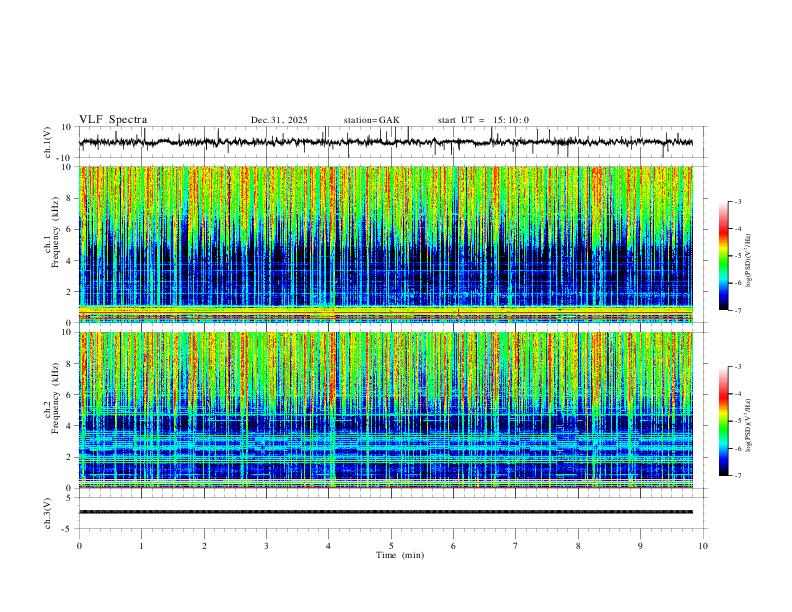This screenshot has height=612, width=792.
Task: Click the time axis tick label '0'
Action: coord(79,546)
